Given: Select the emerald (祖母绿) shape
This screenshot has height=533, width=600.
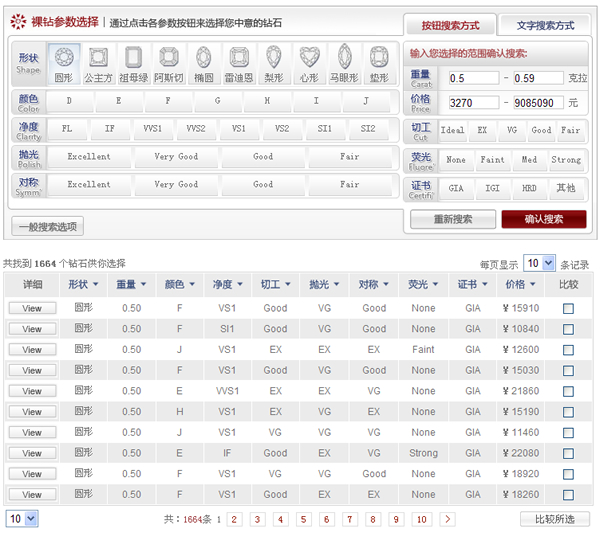Looking at the screenshot, I should 134,64.
